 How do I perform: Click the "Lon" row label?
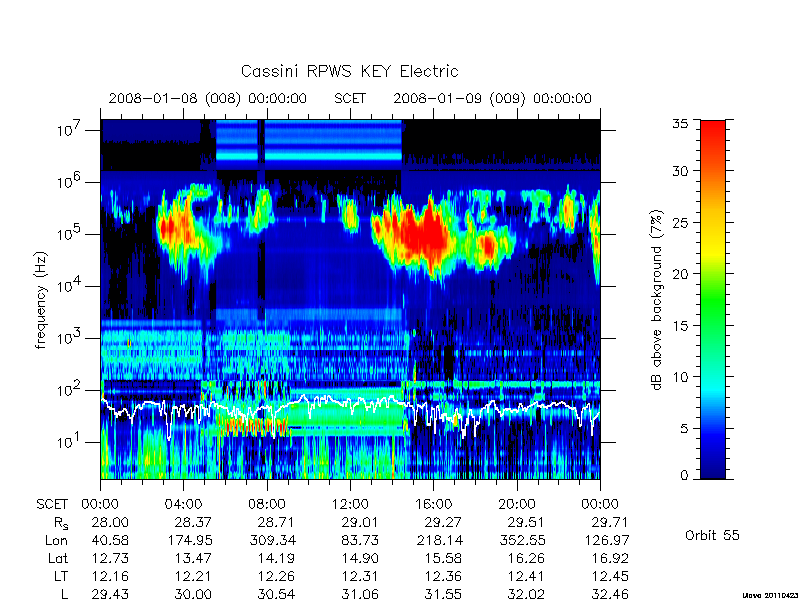pos(56,540)
